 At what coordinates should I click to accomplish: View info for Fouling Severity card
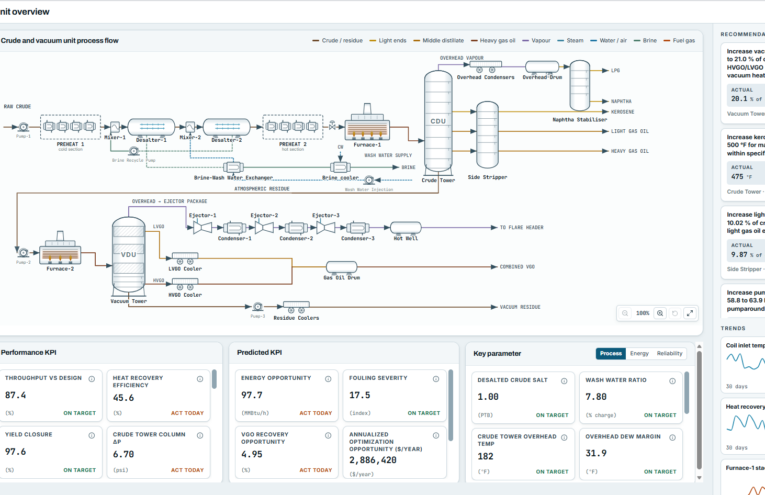(436, 379)
